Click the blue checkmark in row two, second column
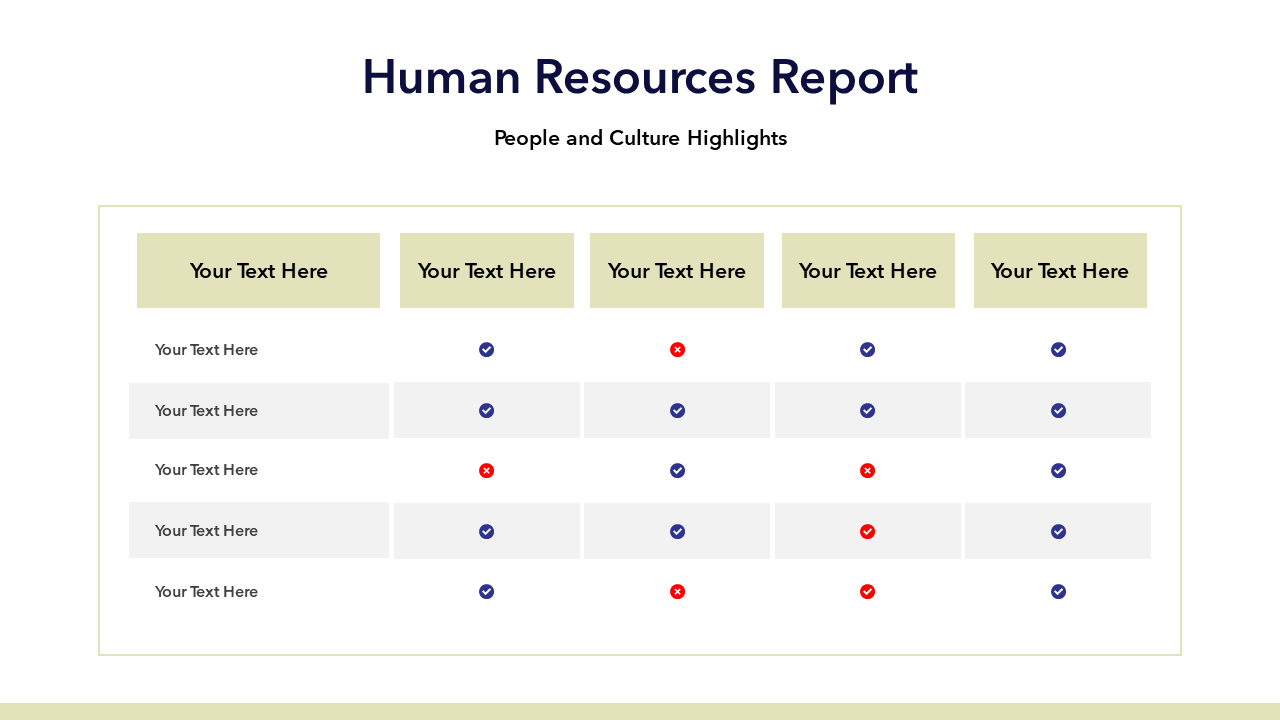Screen dimensions: 1280x720 (486, 411)
